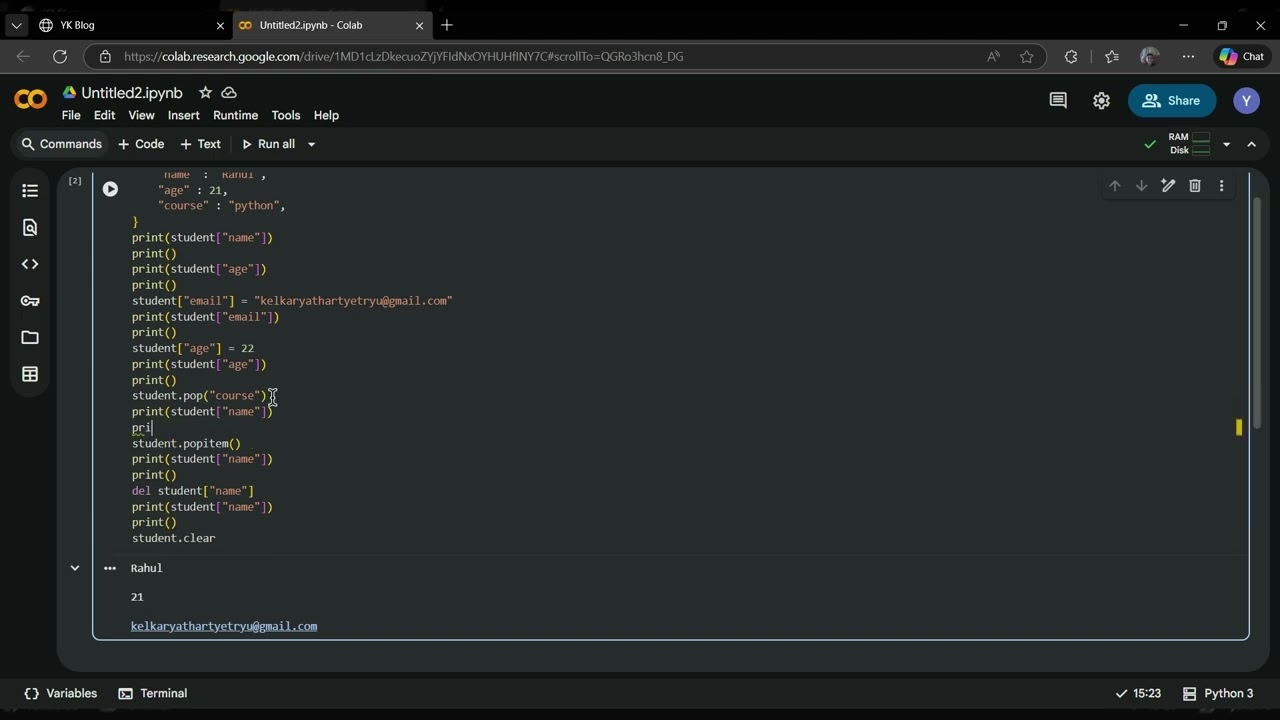This screenshot has width=1280, height=720.
Task: Bookmark this page star icon
Action: 1026,57
